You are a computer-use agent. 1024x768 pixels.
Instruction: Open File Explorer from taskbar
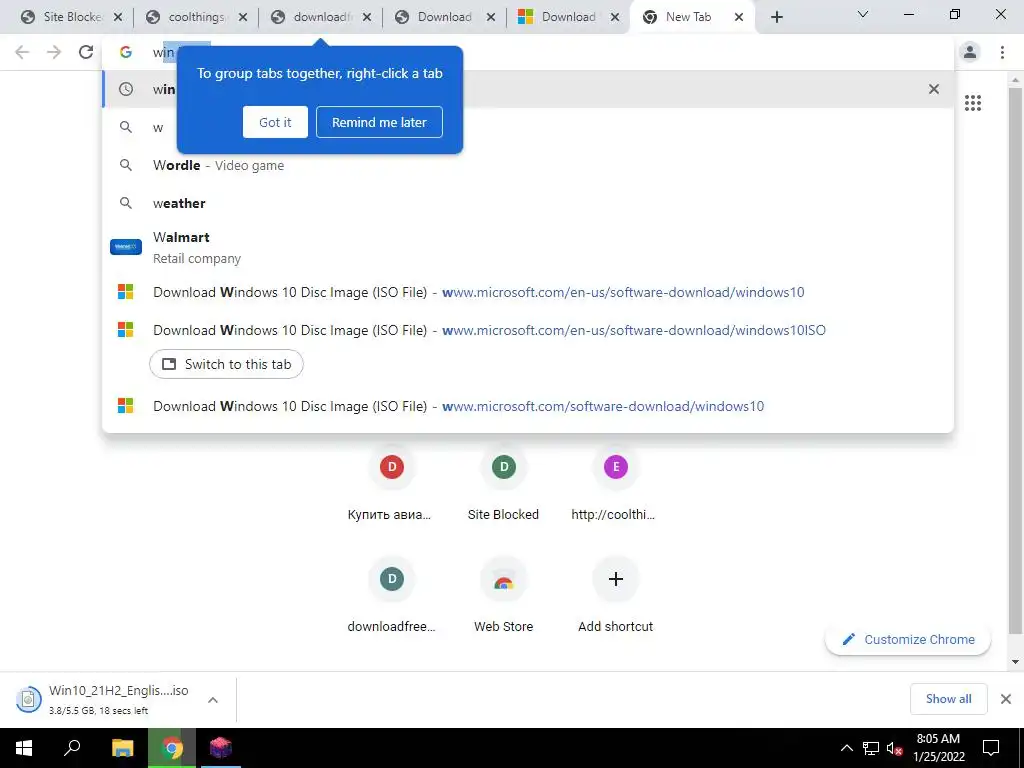[122, 748]
